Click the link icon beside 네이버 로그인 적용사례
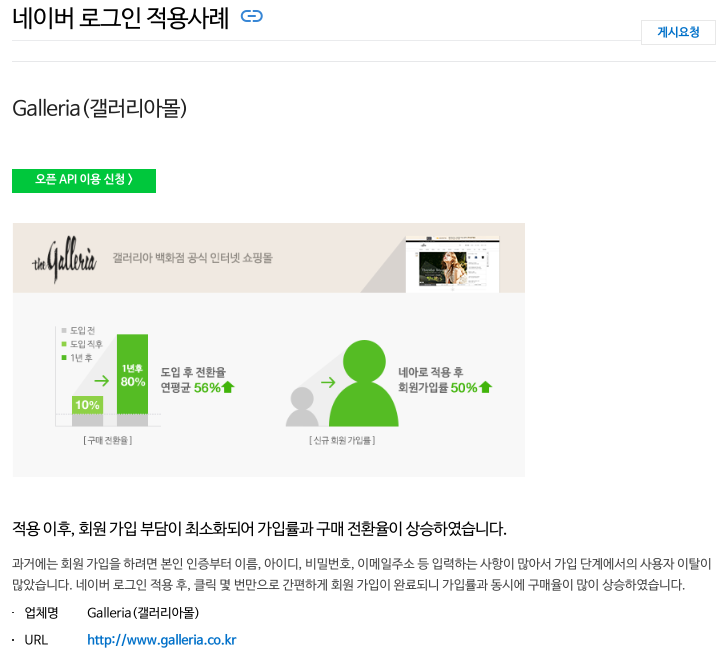The image size is (725, 660). pyautogui.click(x=252, y=17)
